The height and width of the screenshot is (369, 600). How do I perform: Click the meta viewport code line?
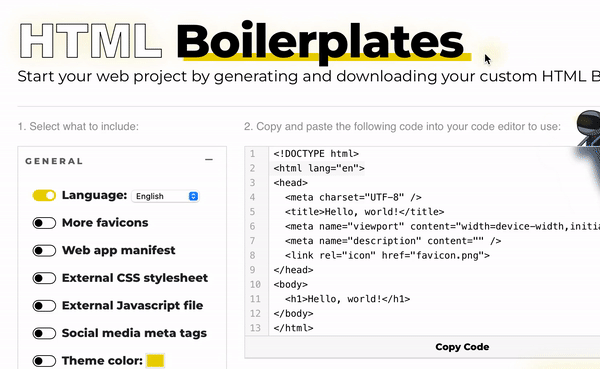(x=442, y=226)
